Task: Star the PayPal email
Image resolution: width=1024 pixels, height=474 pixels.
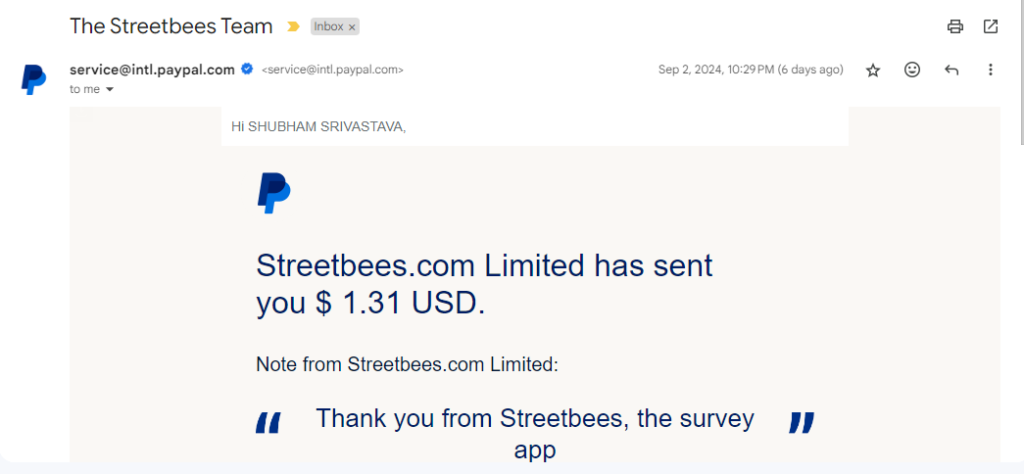Action: tap(872, 70)
